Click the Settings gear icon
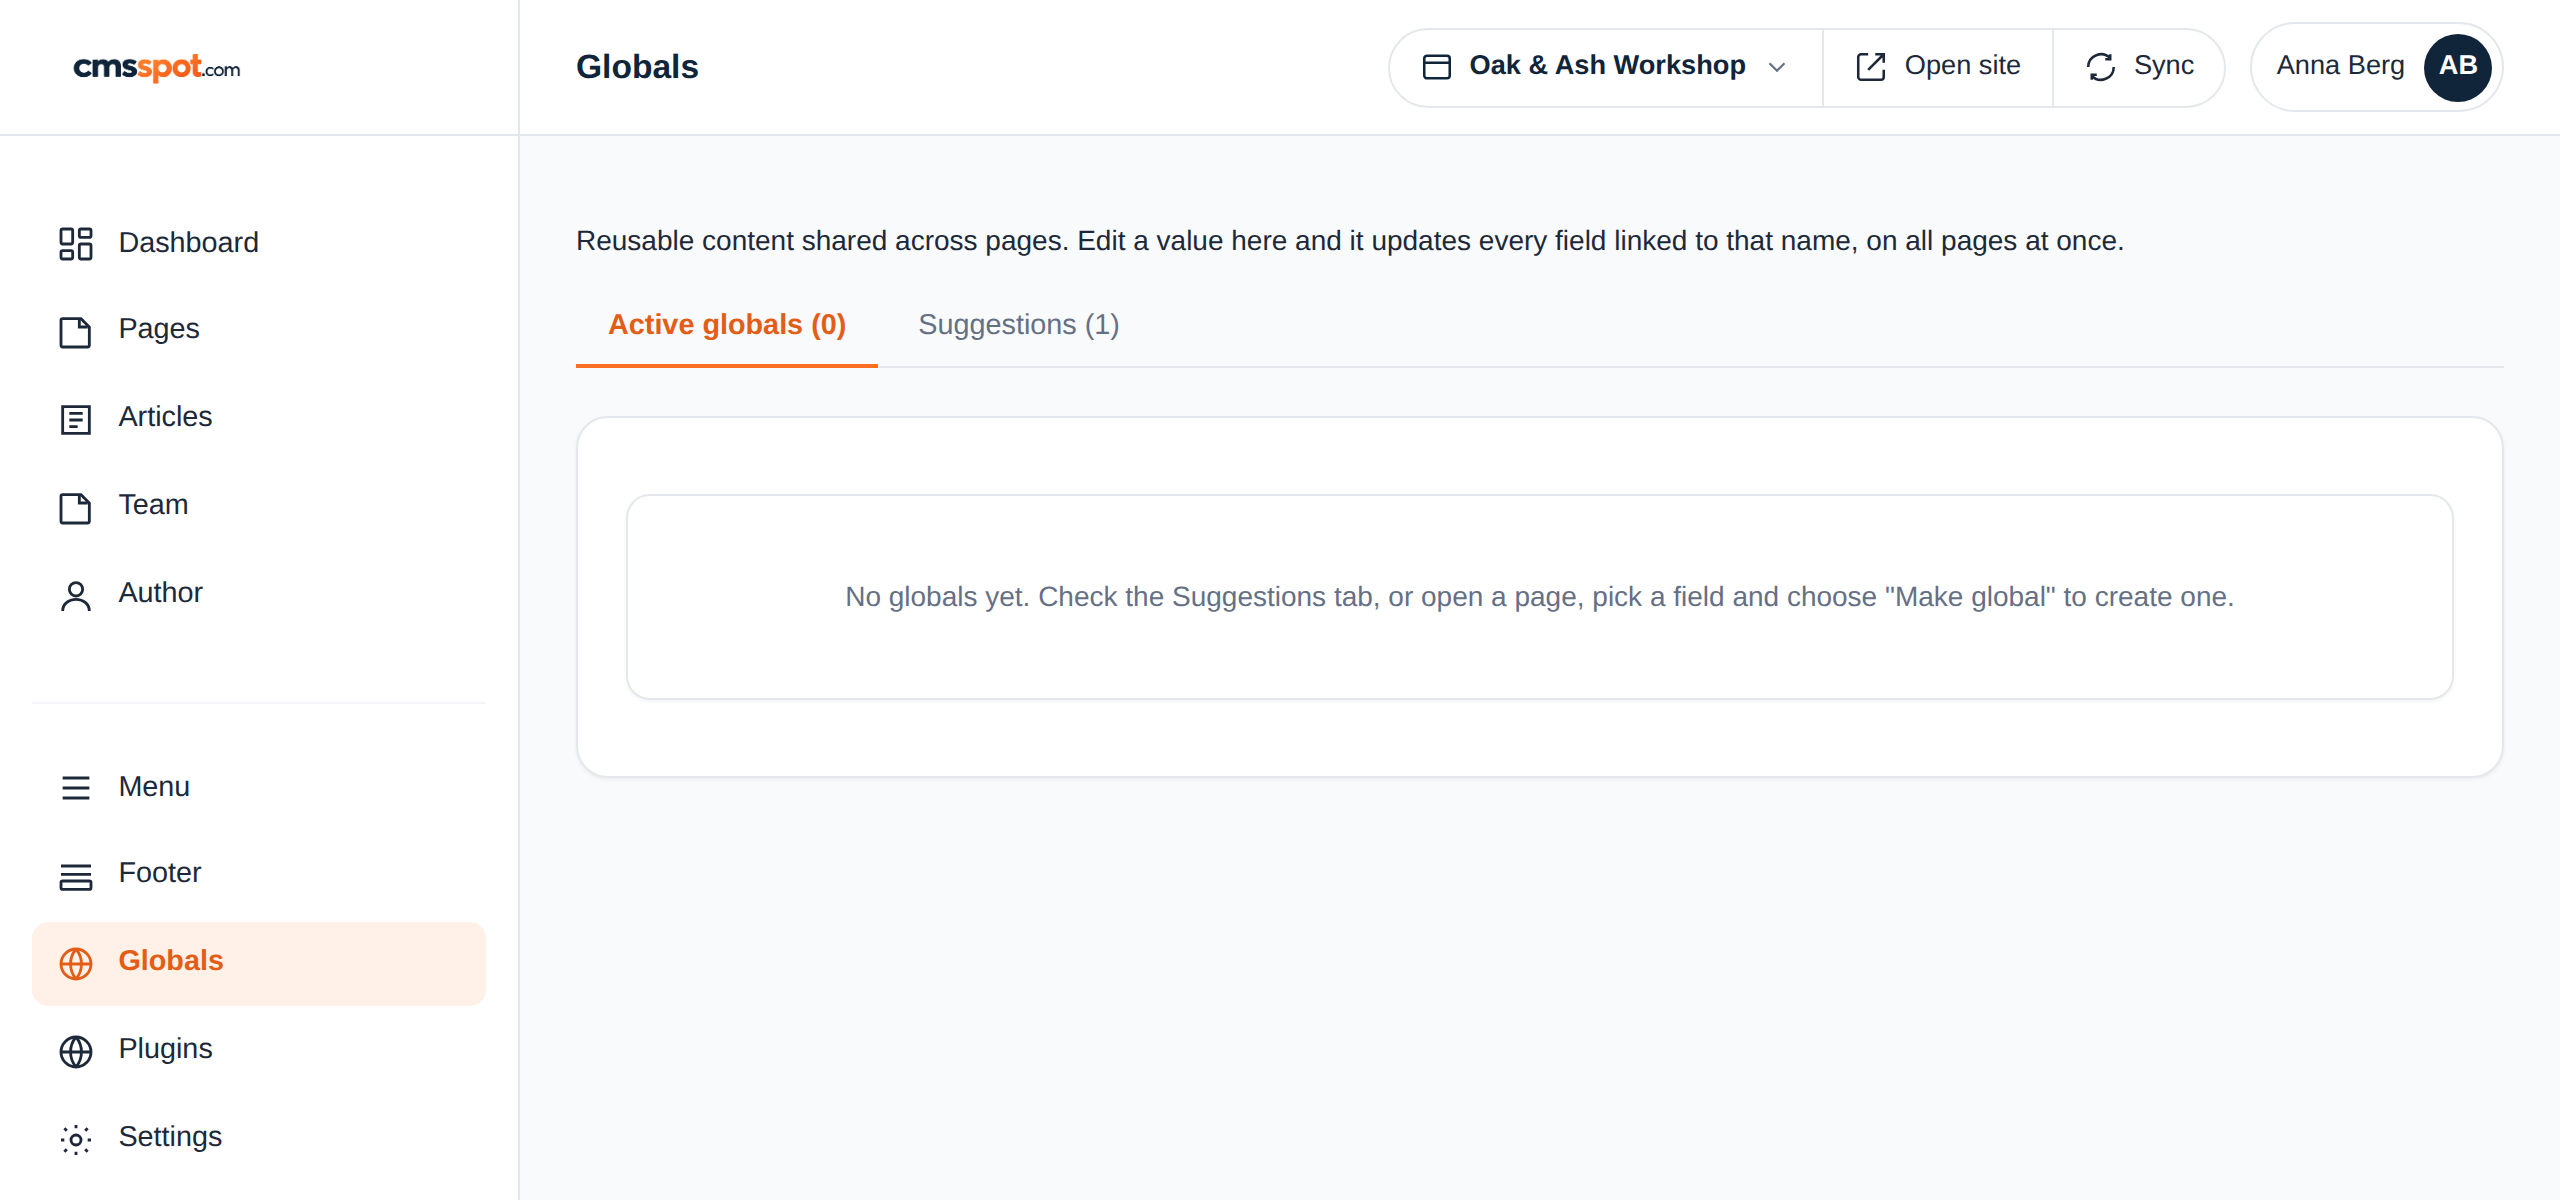Image resolution: width=2560 pixels, height=1200 pixels. [x=76, y=1140]
